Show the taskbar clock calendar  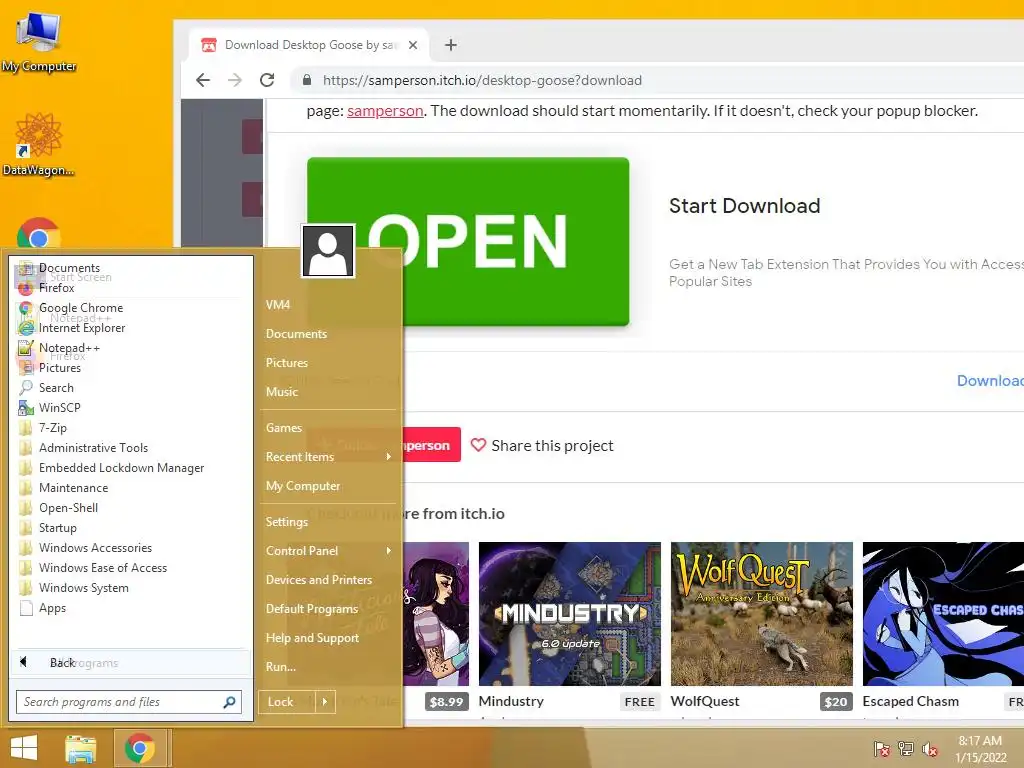pyautogui.click(x=980, y=749)
